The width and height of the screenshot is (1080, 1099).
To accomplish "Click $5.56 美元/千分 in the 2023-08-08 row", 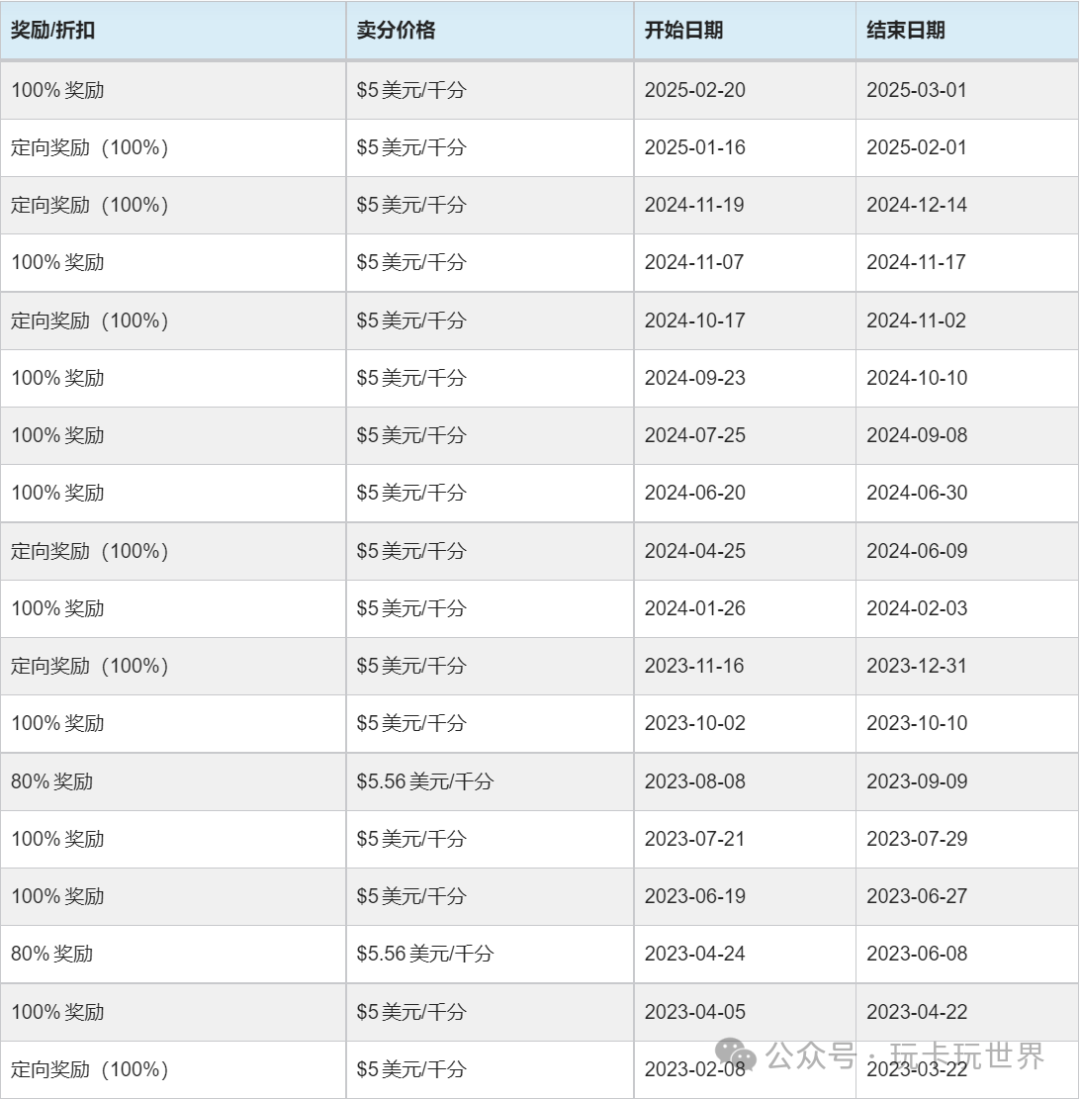I will [x=425, y=782].
